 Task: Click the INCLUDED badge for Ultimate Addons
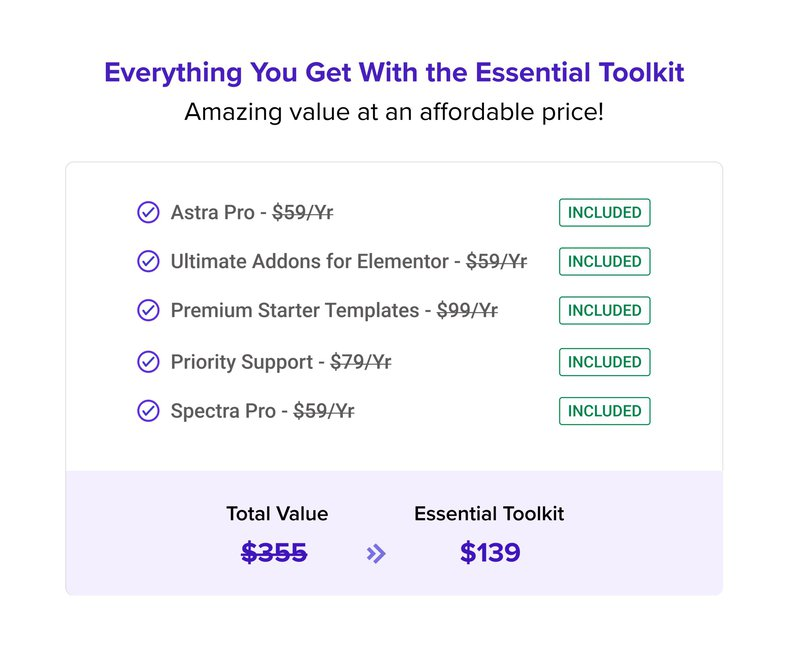pyautogui.click(x=605, y=261)
